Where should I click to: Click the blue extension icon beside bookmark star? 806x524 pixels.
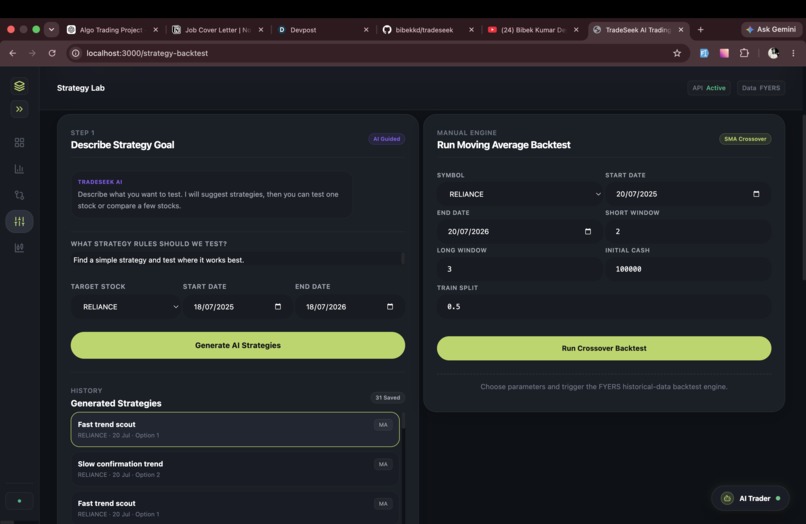tap(704, 53)
